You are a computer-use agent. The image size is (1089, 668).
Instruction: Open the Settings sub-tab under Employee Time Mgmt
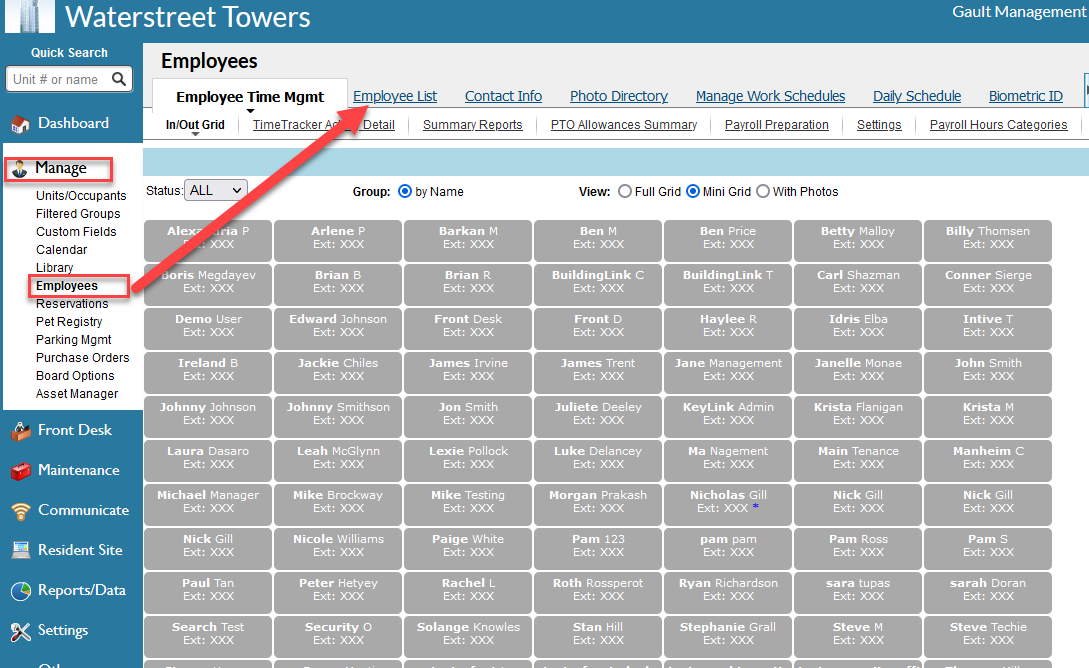click(x=879, y=124)
